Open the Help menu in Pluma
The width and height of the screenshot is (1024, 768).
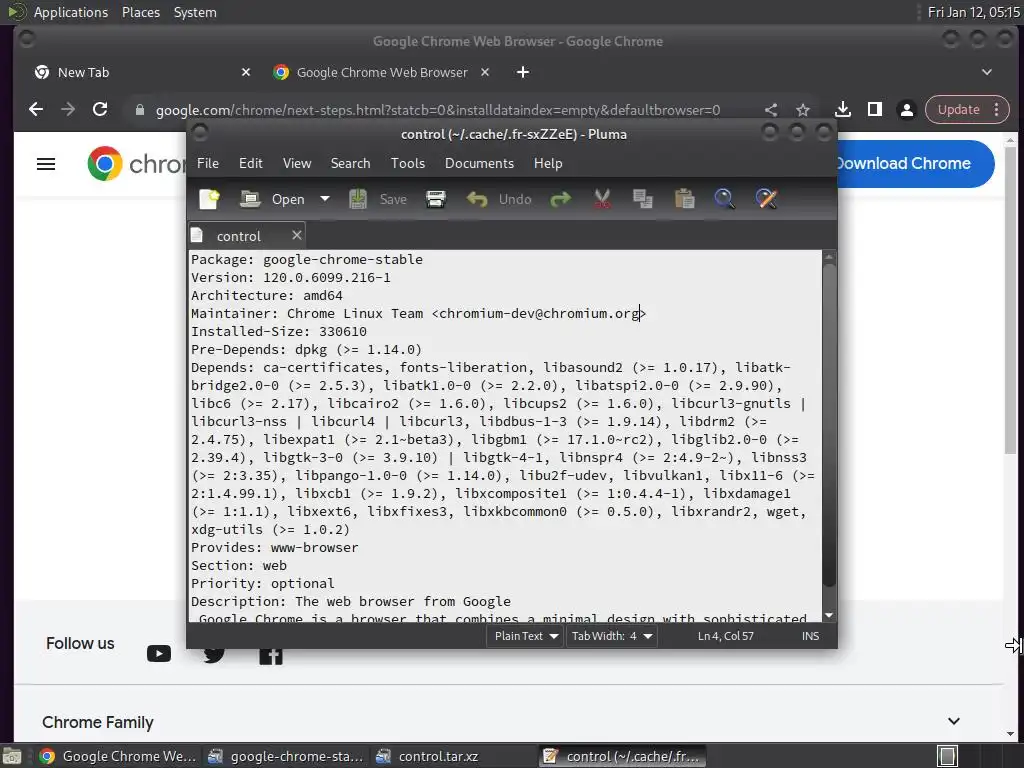(548, 163)
